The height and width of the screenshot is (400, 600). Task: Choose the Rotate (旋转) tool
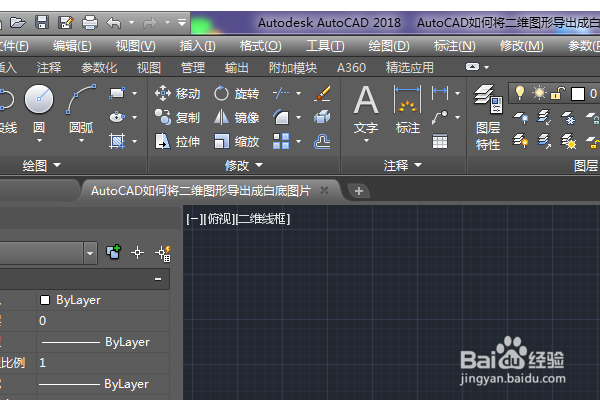236,93
